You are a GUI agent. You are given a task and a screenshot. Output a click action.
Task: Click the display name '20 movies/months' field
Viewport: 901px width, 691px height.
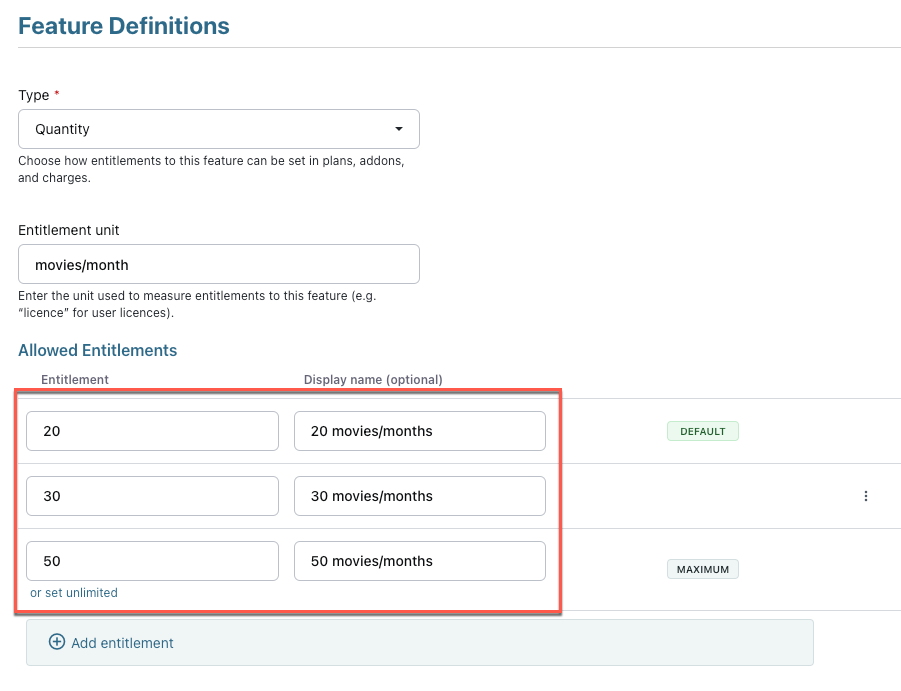(419, 431)
